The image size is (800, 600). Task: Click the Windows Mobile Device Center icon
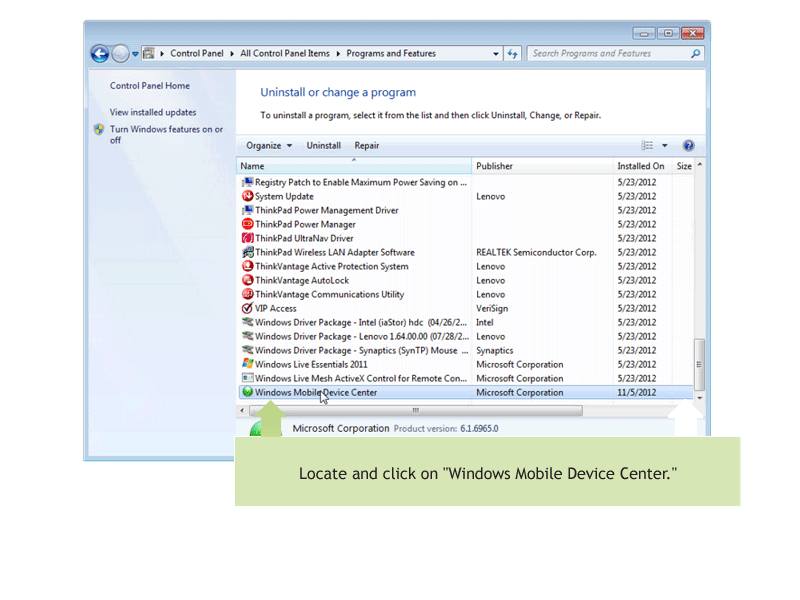pyautogui.click(x=247, y=392)
